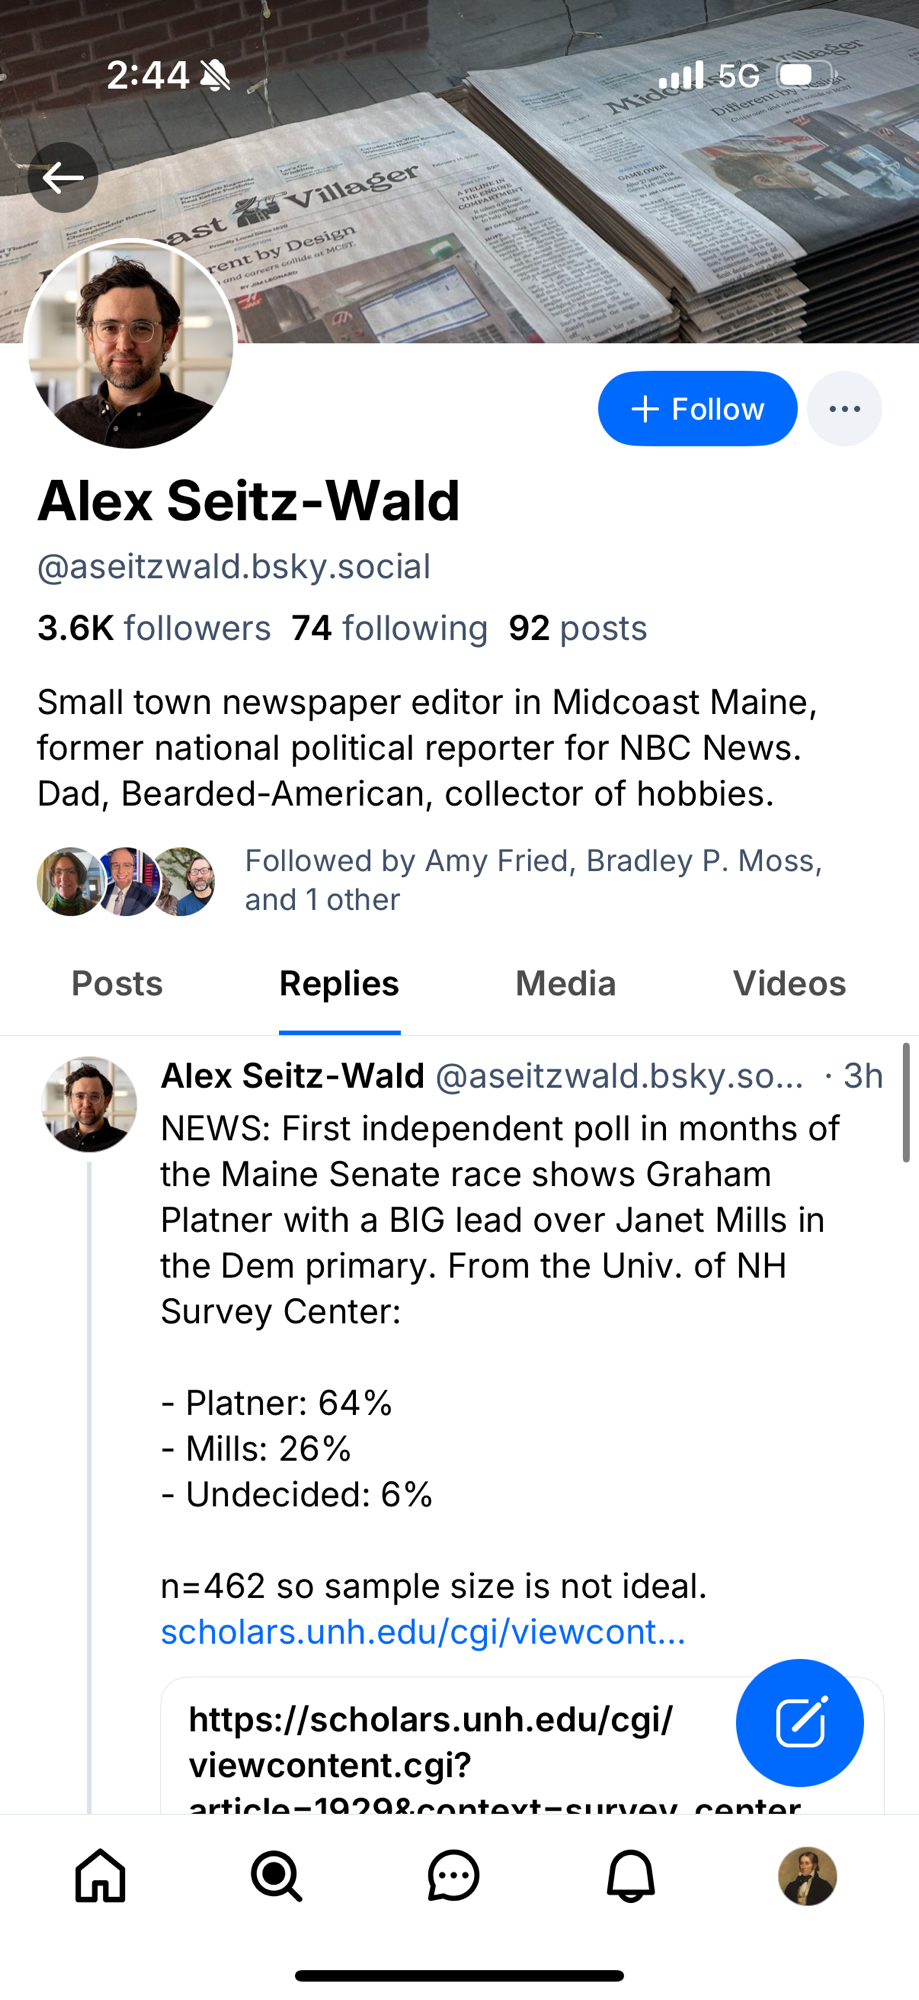The height and width of the screenshot is (2000, 919).
Task: View the 74 following list
Action: pyautogui.click(x=389, y=628)
